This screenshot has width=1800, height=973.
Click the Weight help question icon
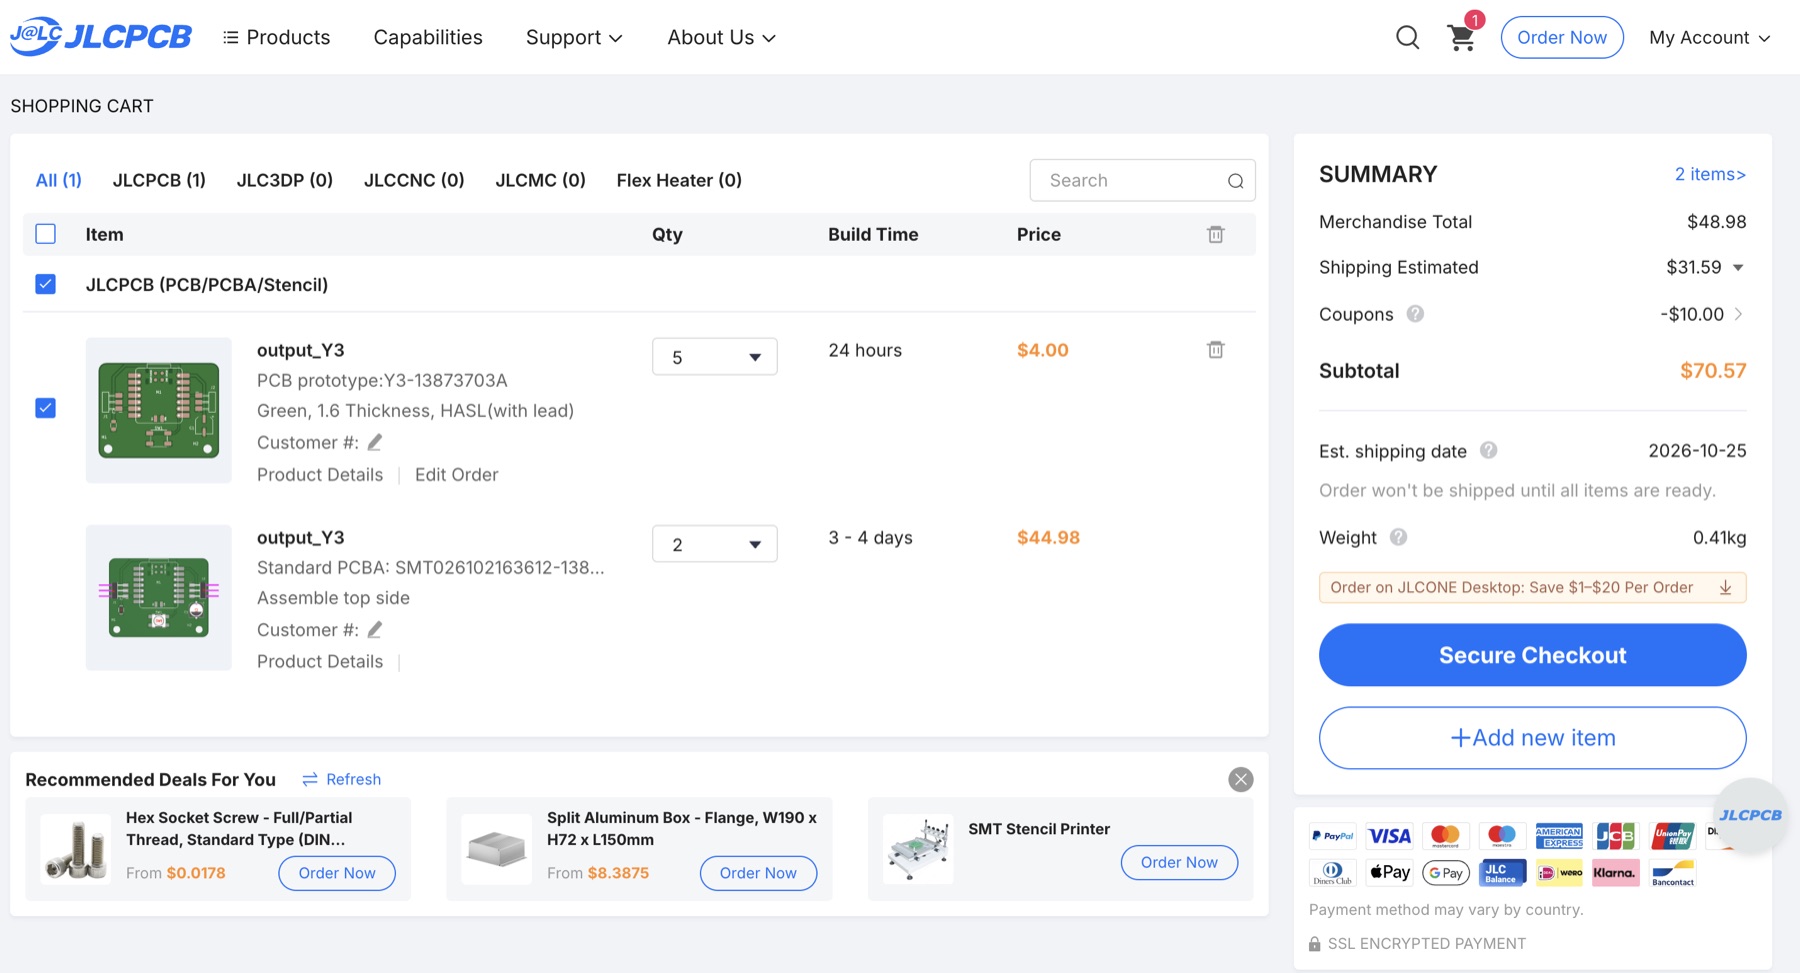(x=1398, y=537)
